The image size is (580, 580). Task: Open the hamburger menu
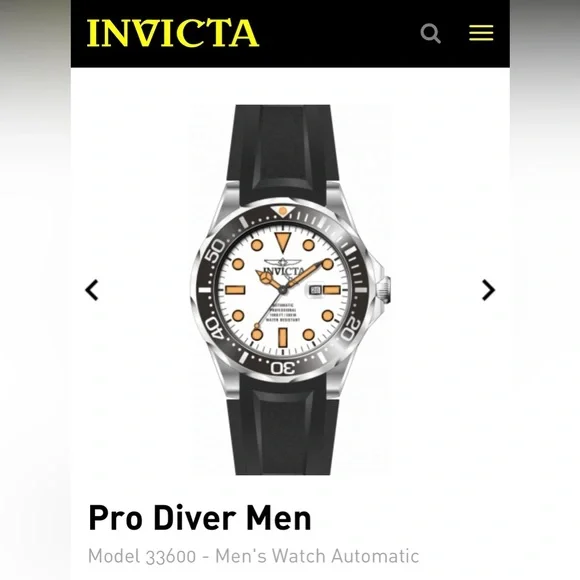(481, 33)
